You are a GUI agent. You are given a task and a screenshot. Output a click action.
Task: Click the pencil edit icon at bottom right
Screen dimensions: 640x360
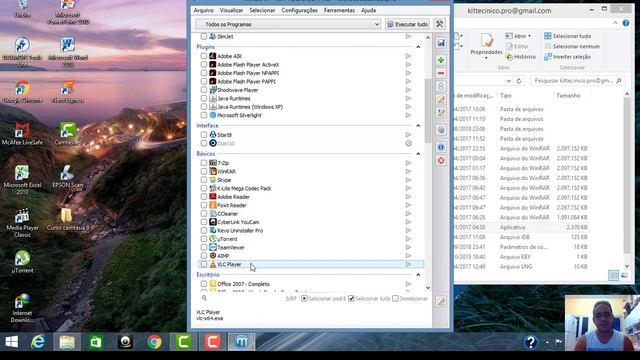(x=441, y=301)
